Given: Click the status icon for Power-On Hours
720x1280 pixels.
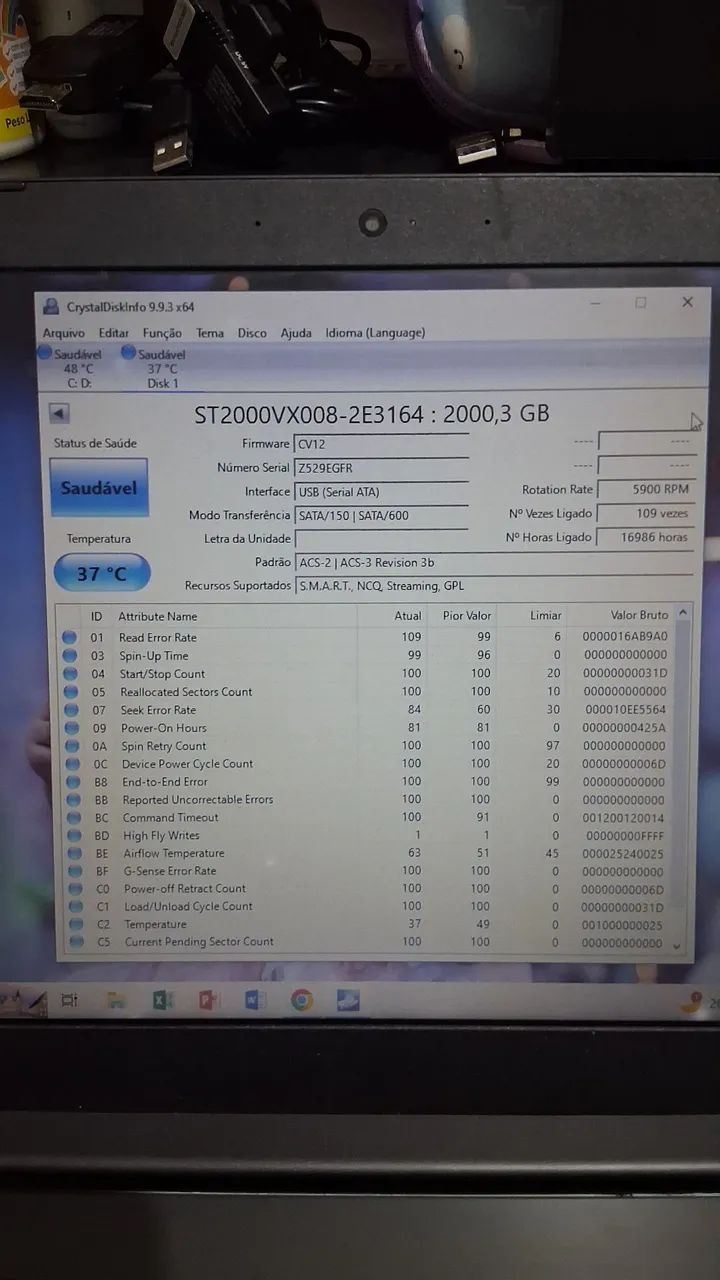Looking at the screenshot, I should pos(71,727).
